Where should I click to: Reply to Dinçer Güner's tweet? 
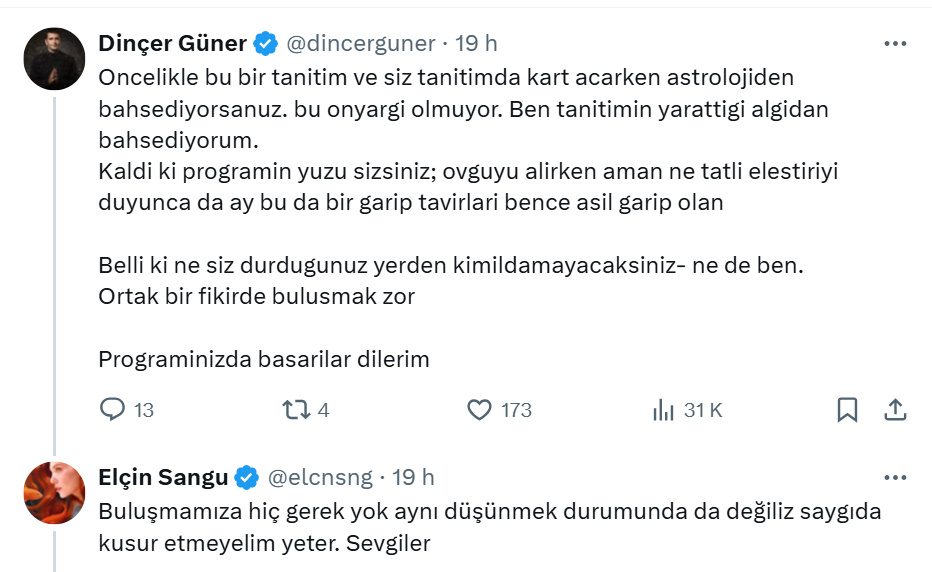click(113, 410)
